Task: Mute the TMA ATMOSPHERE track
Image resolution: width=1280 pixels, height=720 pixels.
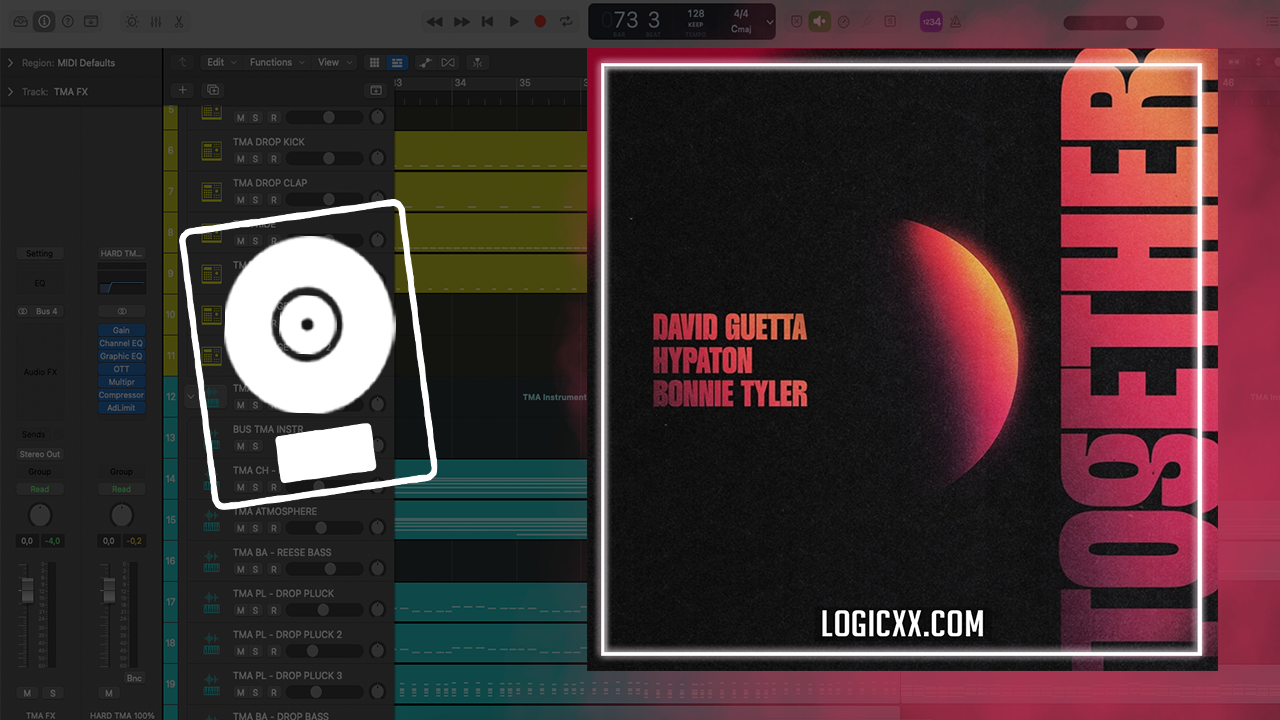Action: (x=240, y=528)
